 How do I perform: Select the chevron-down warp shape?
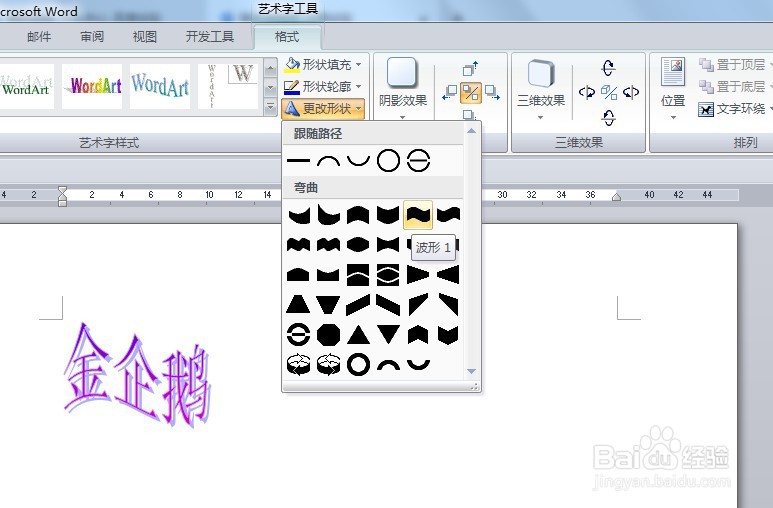(x=448, y=335)
